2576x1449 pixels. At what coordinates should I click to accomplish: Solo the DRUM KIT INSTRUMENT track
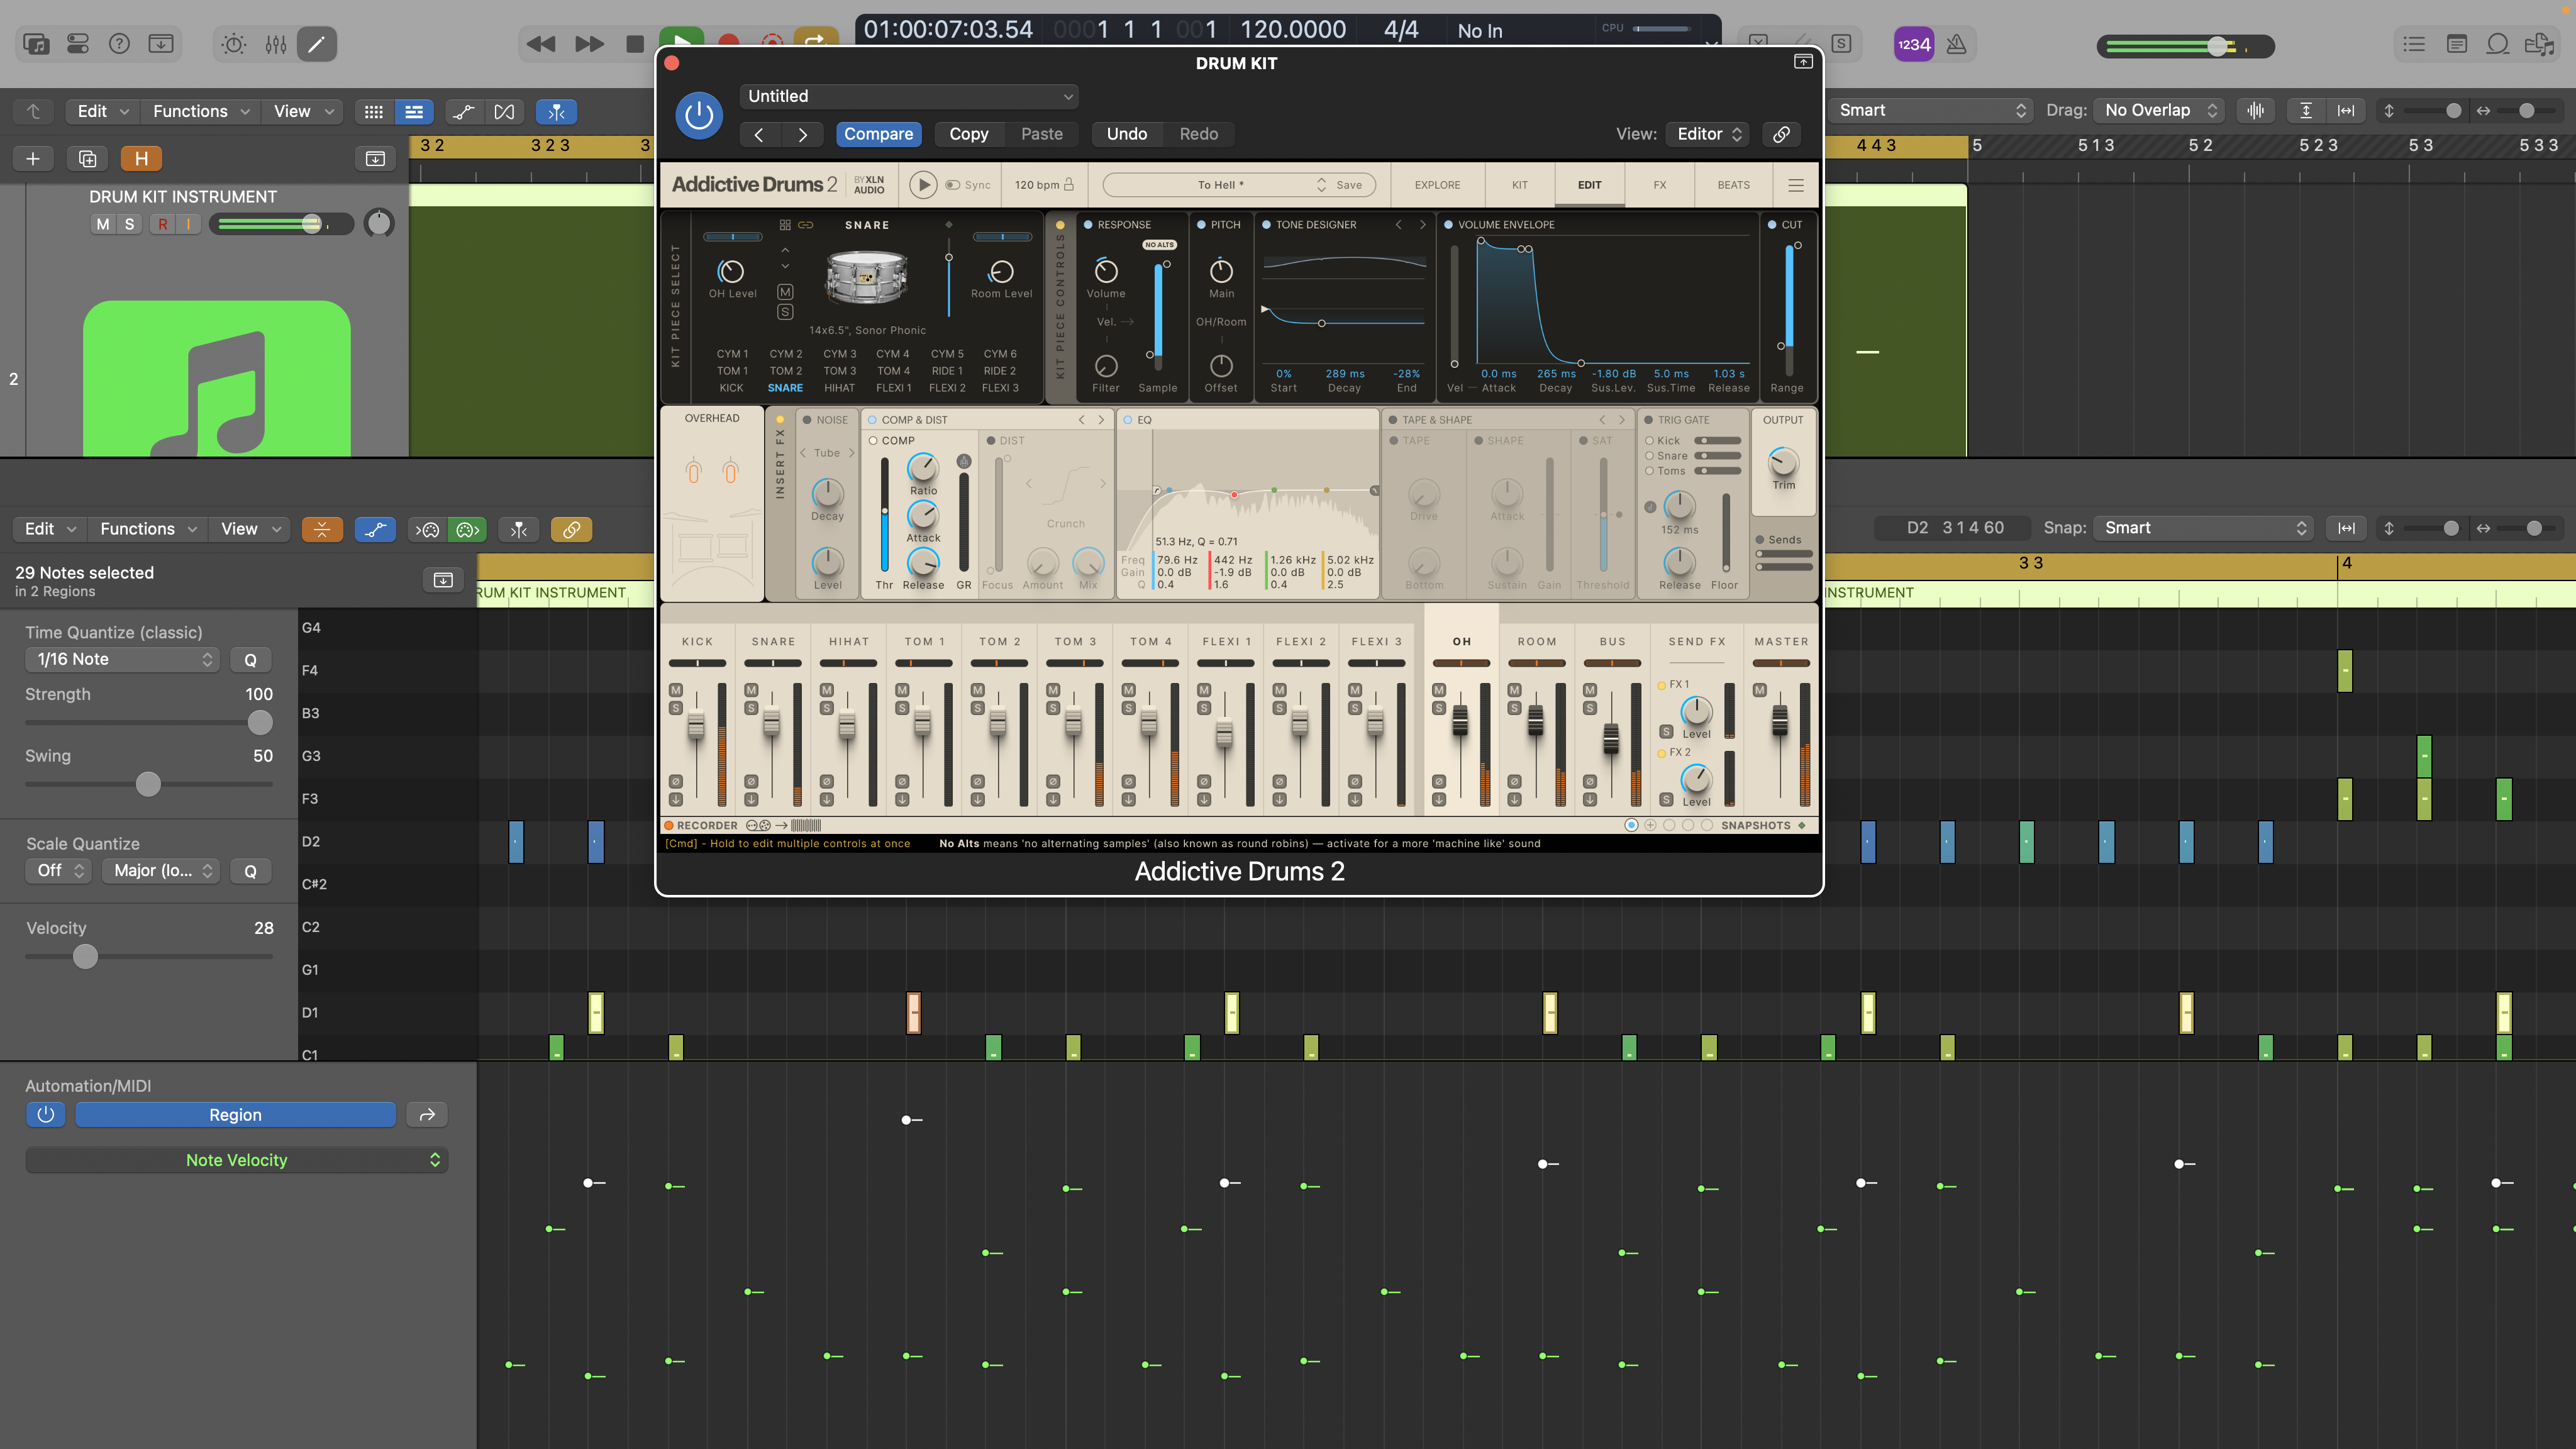tap(129, 224)
